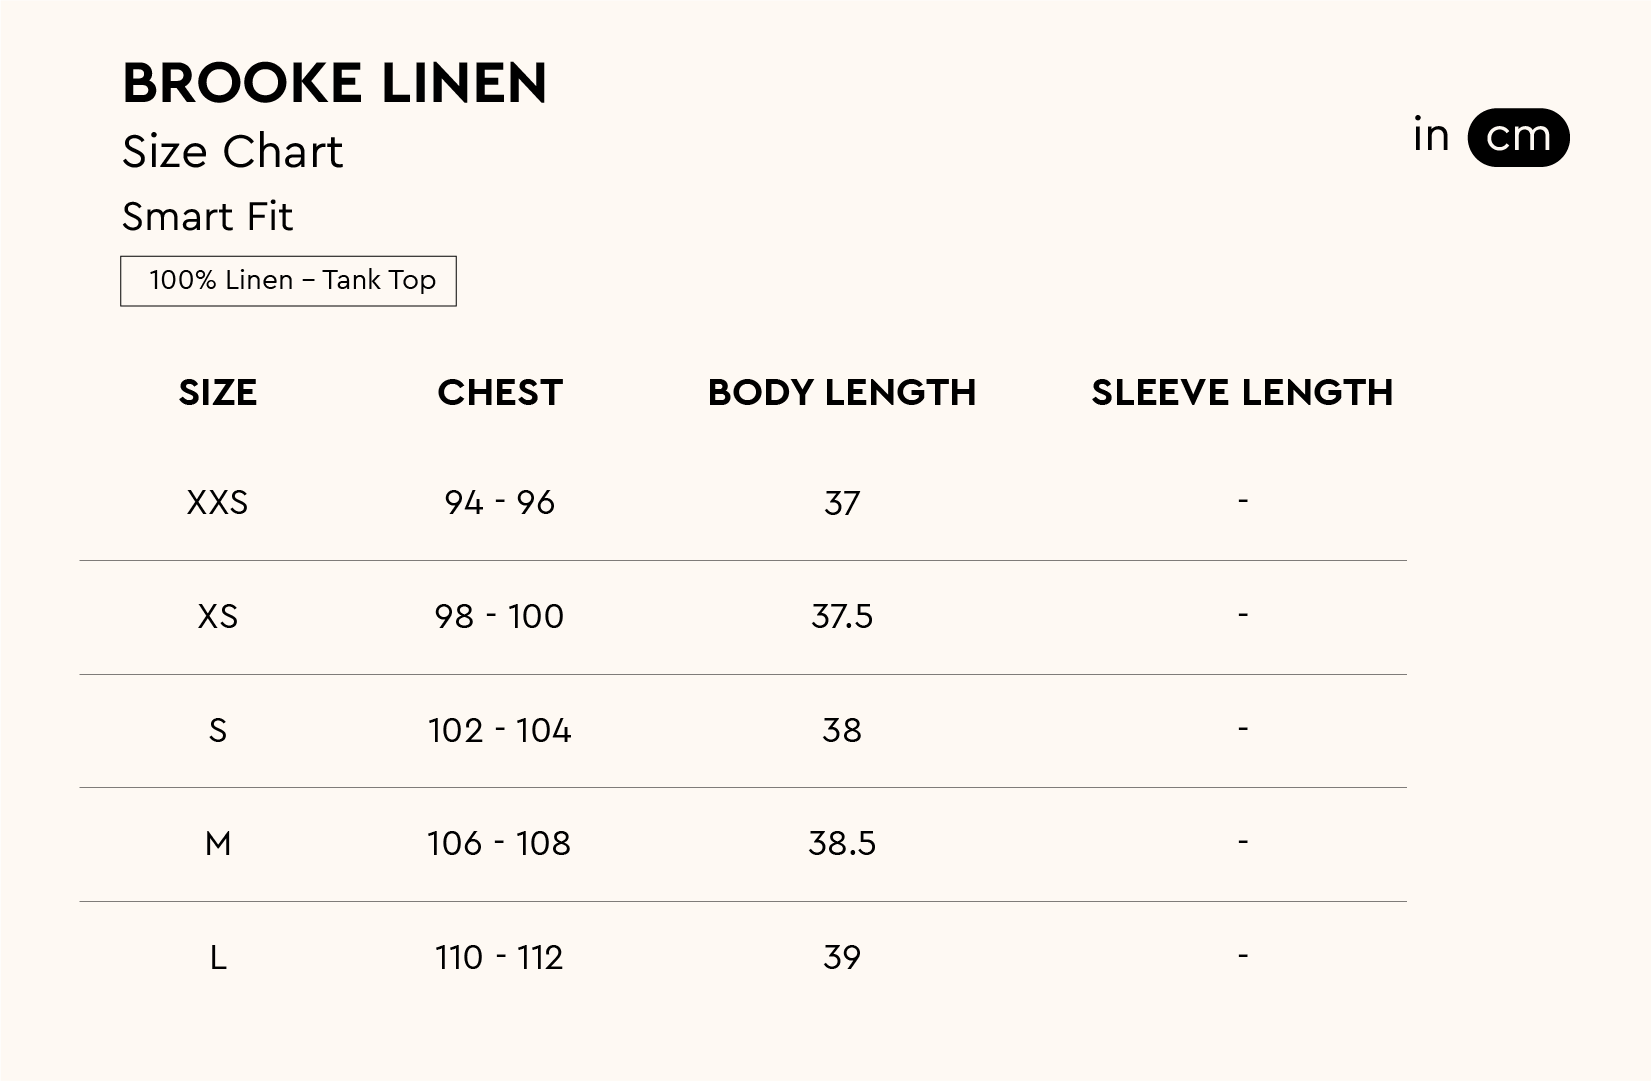Click the BROOKE LINEN heading
The width and height of the screenshot is (1651, 1081).
pyautogui.click(x=335, y=83)
